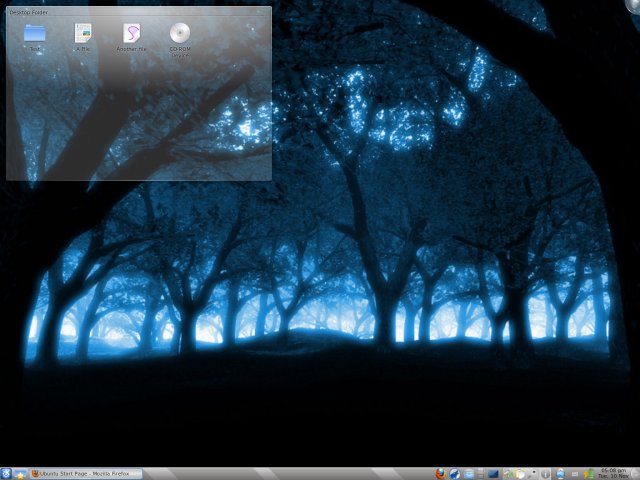Screen dimensions: 640x480
Task: Open the Plasma desktop cashew top-right
Action: coord(634,6)
